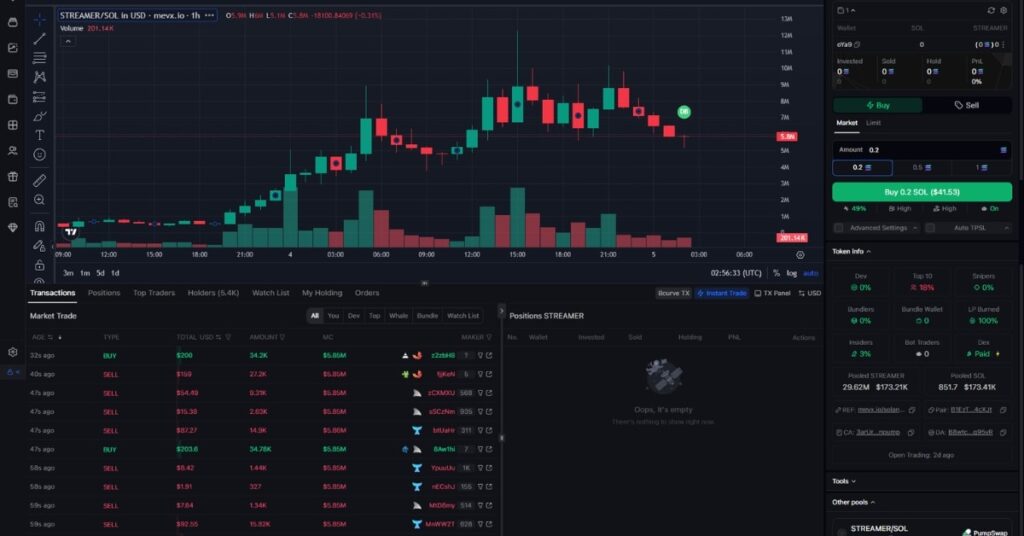1024x536 pixels.
Task: Toggle percent scale on chart
Action: click(x=776, y=273)
